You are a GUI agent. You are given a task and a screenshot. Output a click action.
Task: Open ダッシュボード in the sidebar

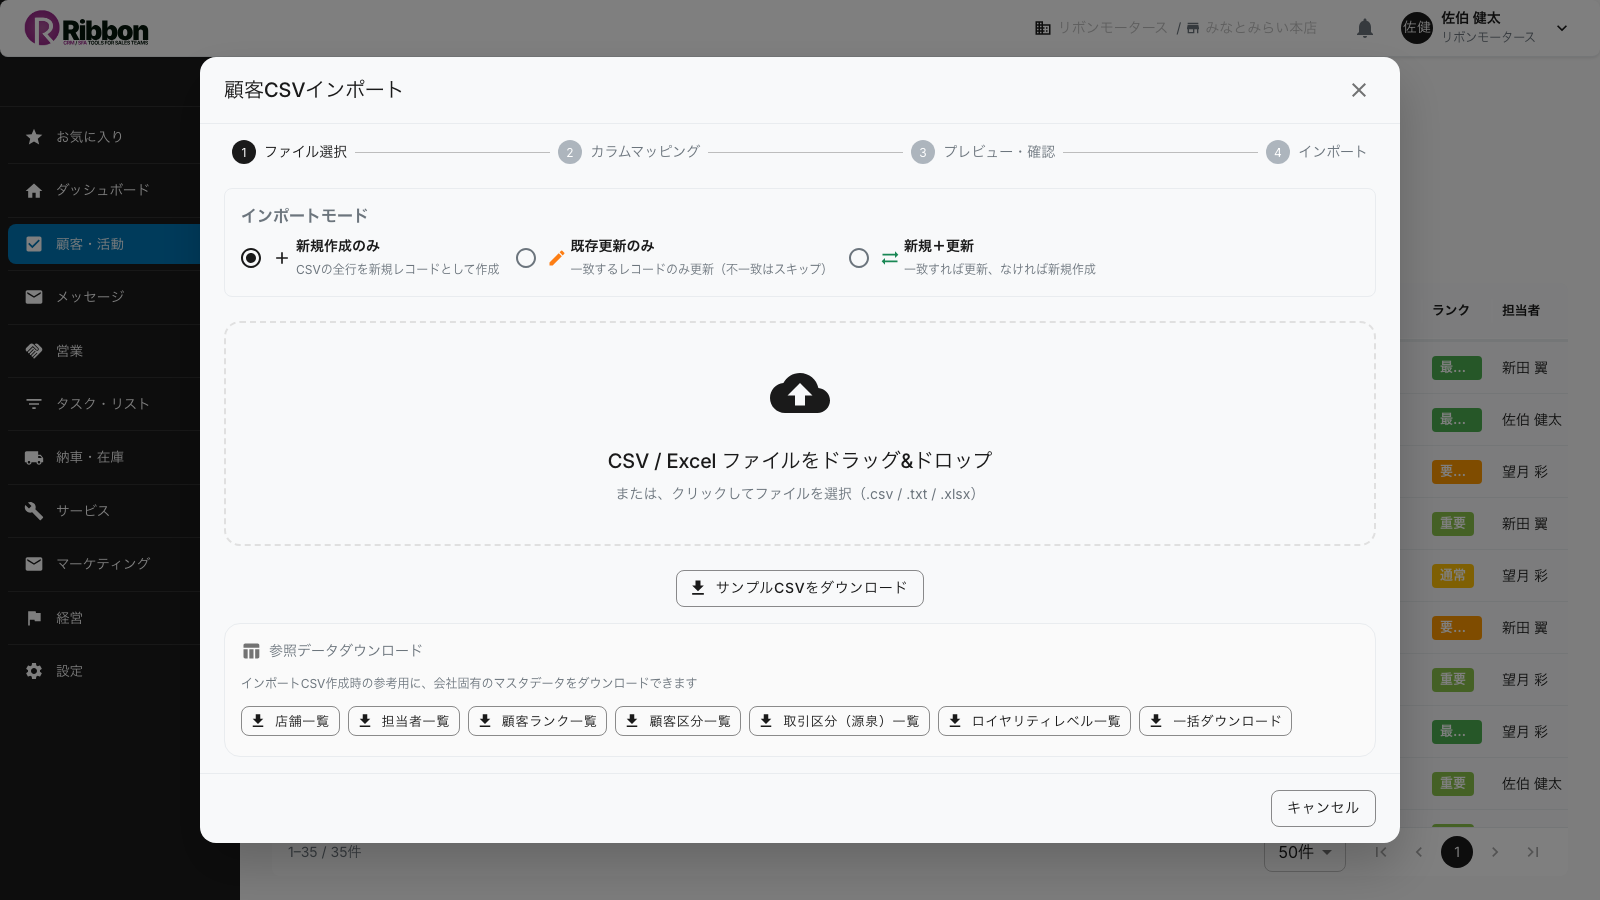pyautogui.click(x=104, y=190)
